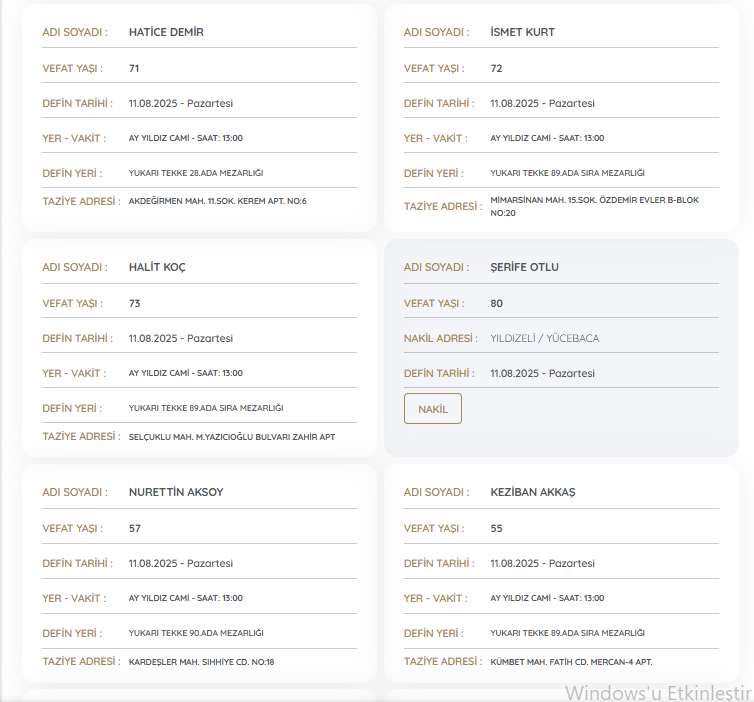Click the age 80 in Şerife Otlu's card
Viewport: 754px width, 702px height.
(x=497, y=303)
